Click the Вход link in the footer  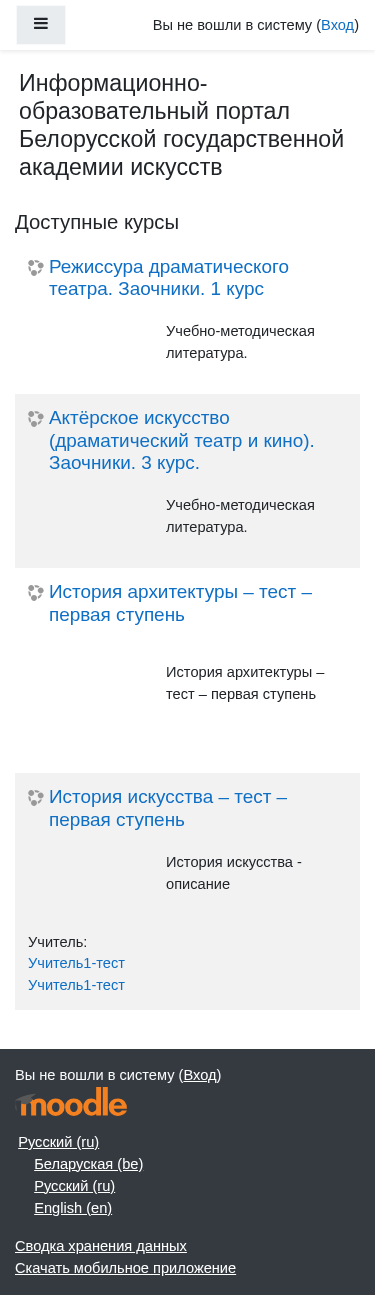click(200, 1075)
